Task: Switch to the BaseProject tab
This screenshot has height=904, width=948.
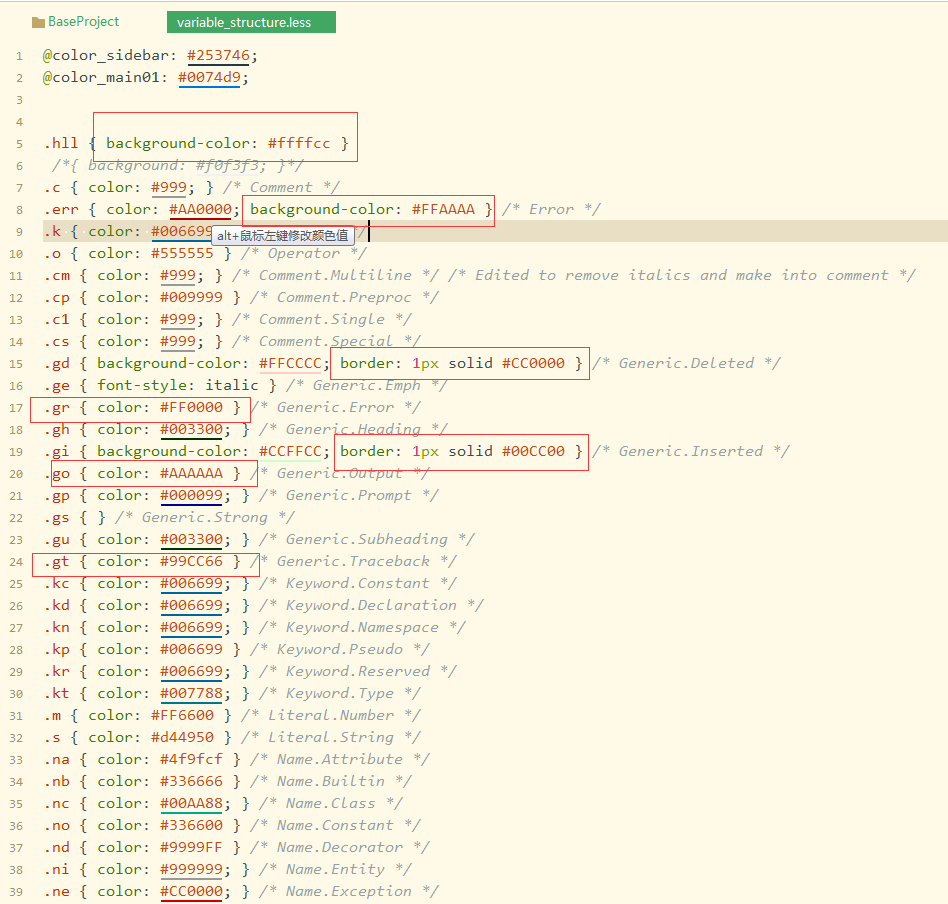Action: click(83, 22)
